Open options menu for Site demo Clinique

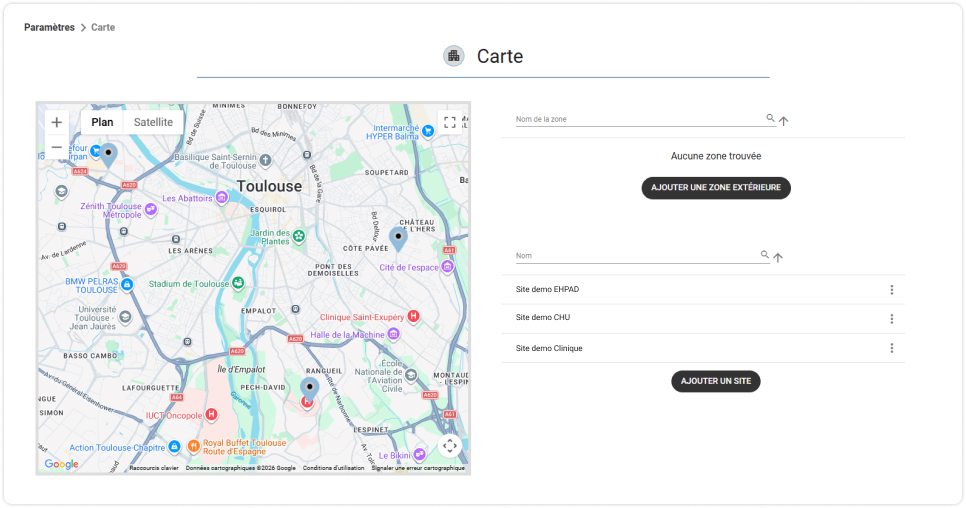[891, 349]
